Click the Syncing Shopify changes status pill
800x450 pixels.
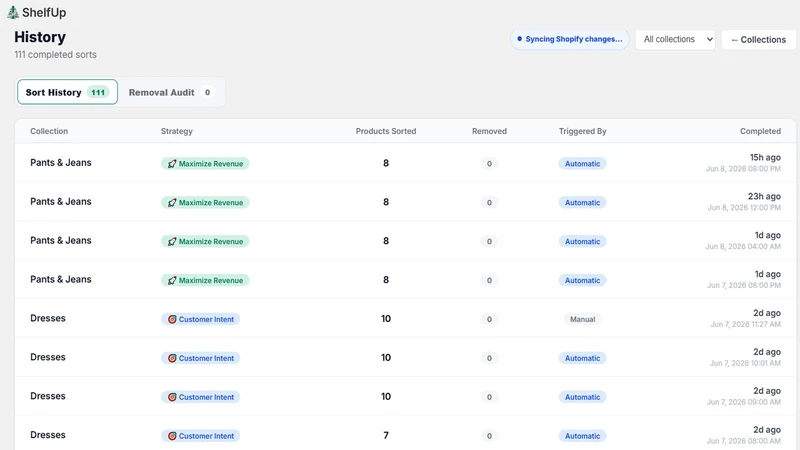tap(569, 39)
